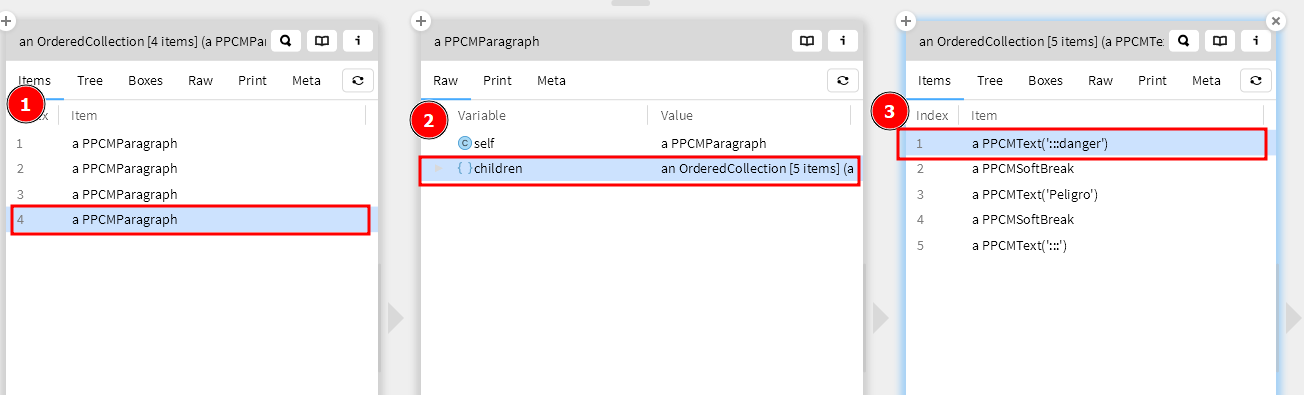Screen dimensions: 1304x395
Task: Click search icon in third pane header
Action: (x=1183, y=41)
